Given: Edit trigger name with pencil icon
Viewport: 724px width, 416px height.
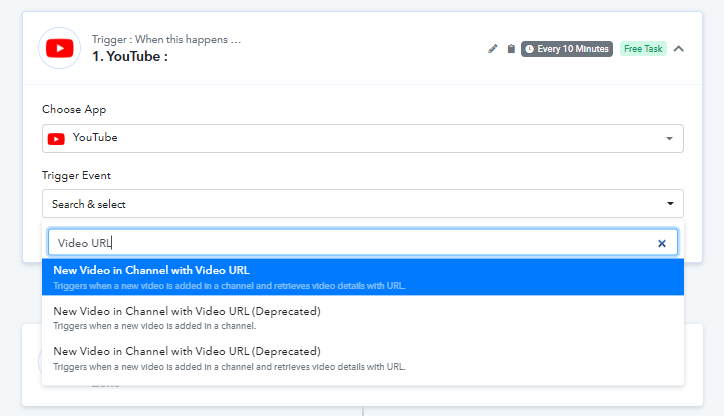Looking at the screenshot, I should pos(493,48).
